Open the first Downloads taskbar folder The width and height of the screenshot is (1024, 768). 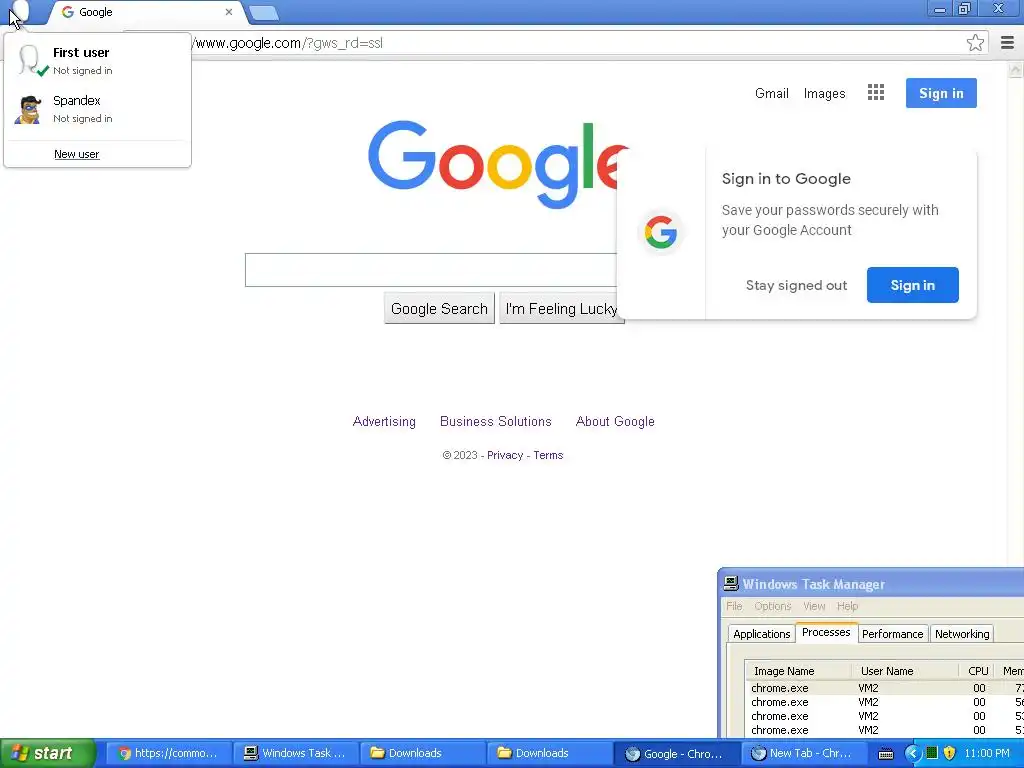coord(423,753)
